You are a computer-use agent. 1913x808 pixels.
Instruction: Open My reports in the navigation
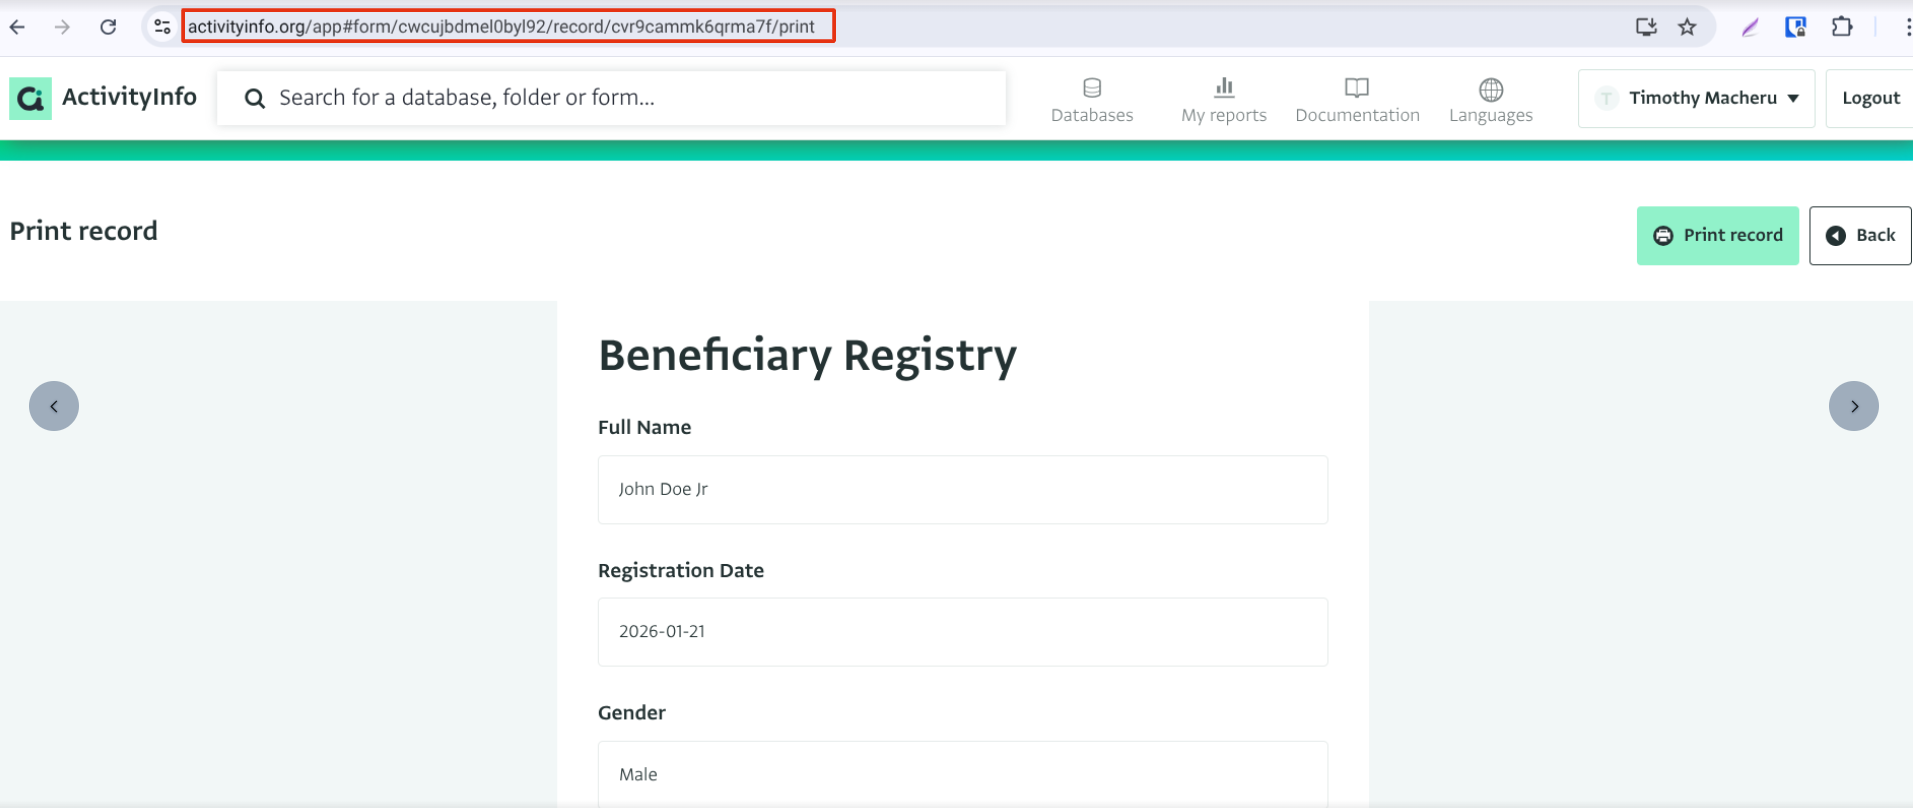1224,101
